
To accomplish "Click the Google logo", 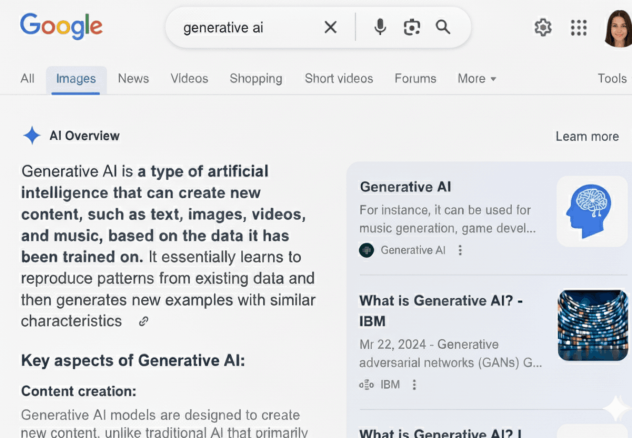I will 61,27.
